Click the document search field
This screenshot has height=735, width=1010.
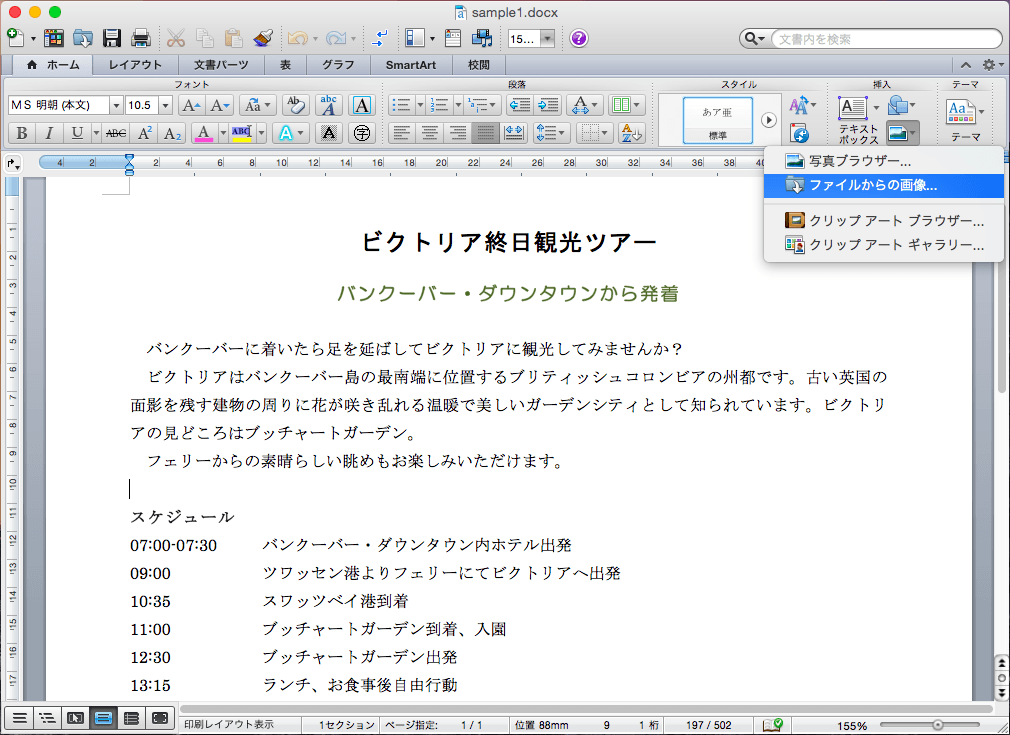coord(884,39)
